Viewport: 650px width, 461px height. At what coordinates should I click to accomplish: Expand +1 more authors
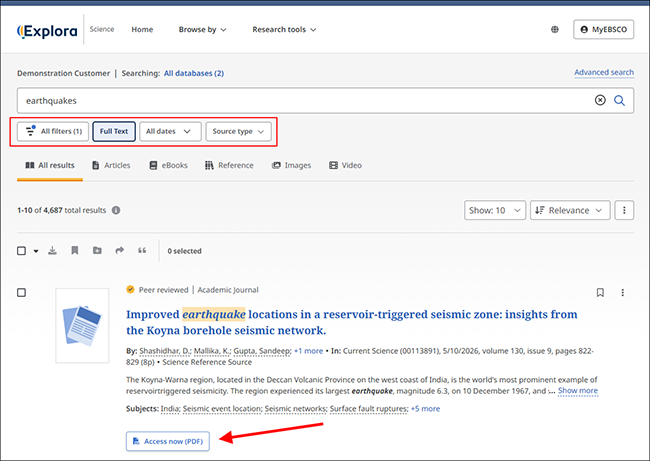(308, 351)
